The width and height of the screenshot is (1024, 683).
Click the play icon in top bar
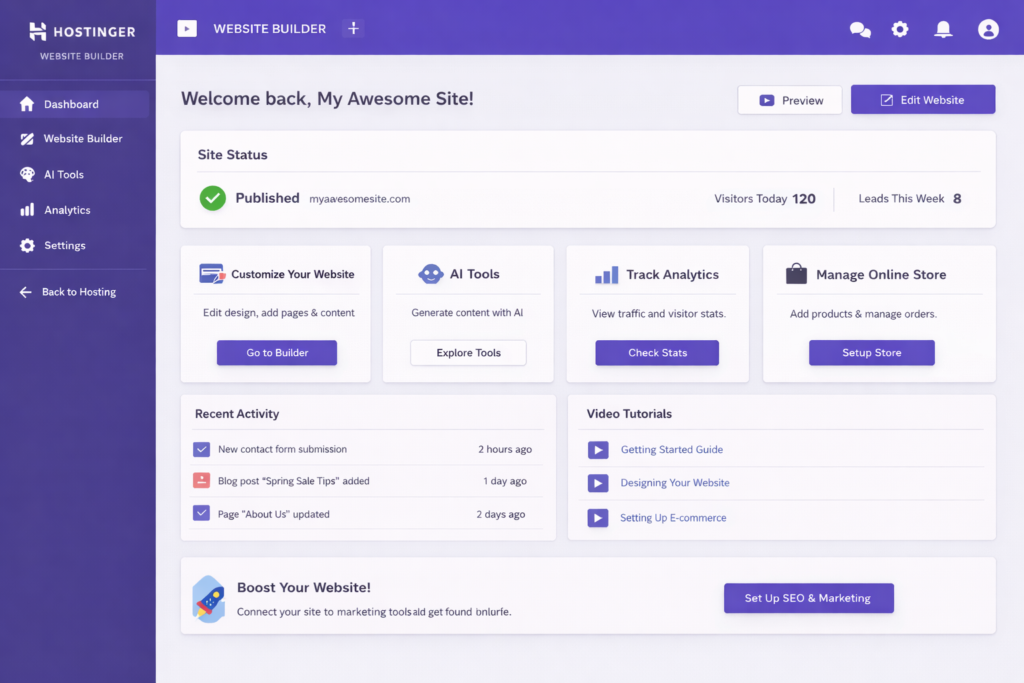(x=187, y=29)
